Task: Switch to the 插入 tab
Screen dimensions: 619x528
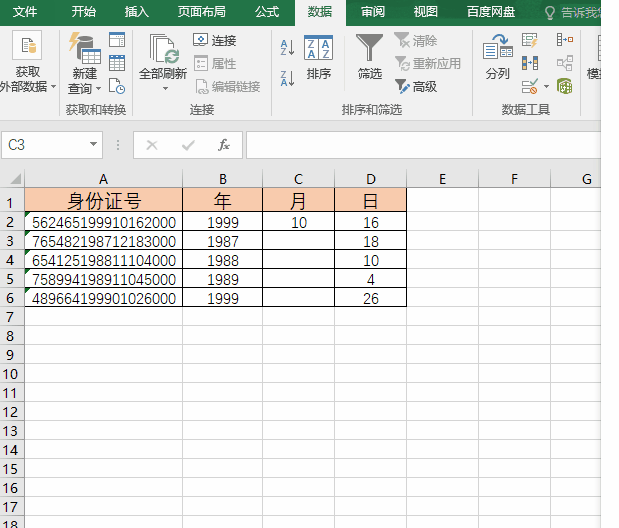Action: (x=137, y=12)
